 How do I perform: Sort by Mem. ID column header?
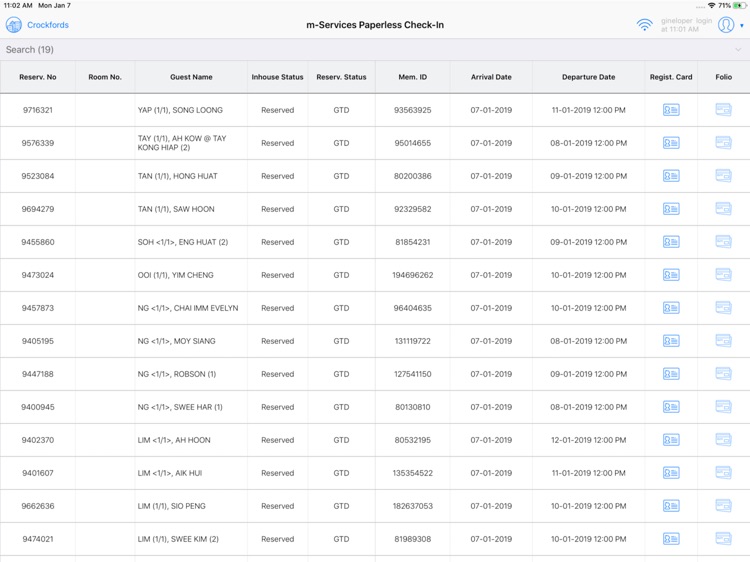point(413,77)
